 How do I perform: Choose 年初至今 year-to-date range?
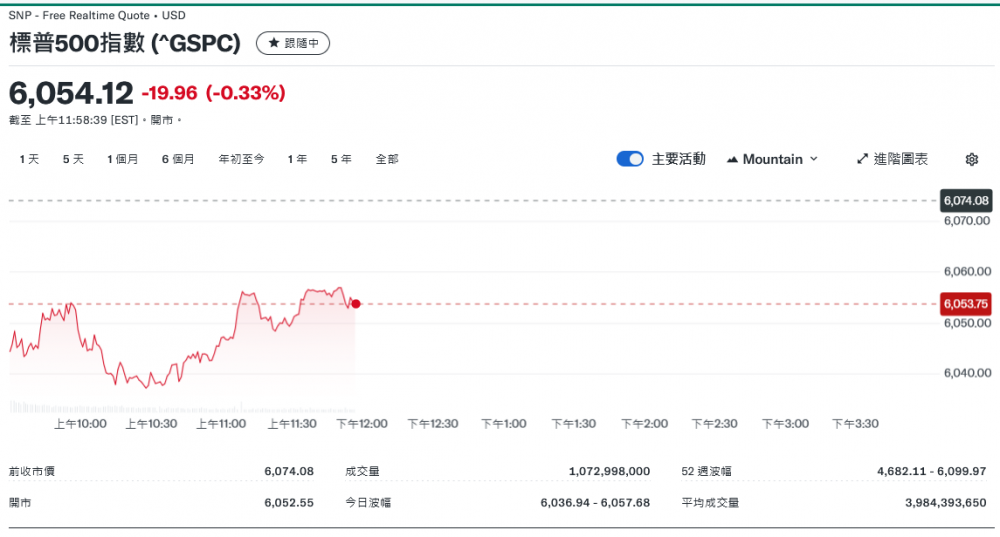pos(241,159)
